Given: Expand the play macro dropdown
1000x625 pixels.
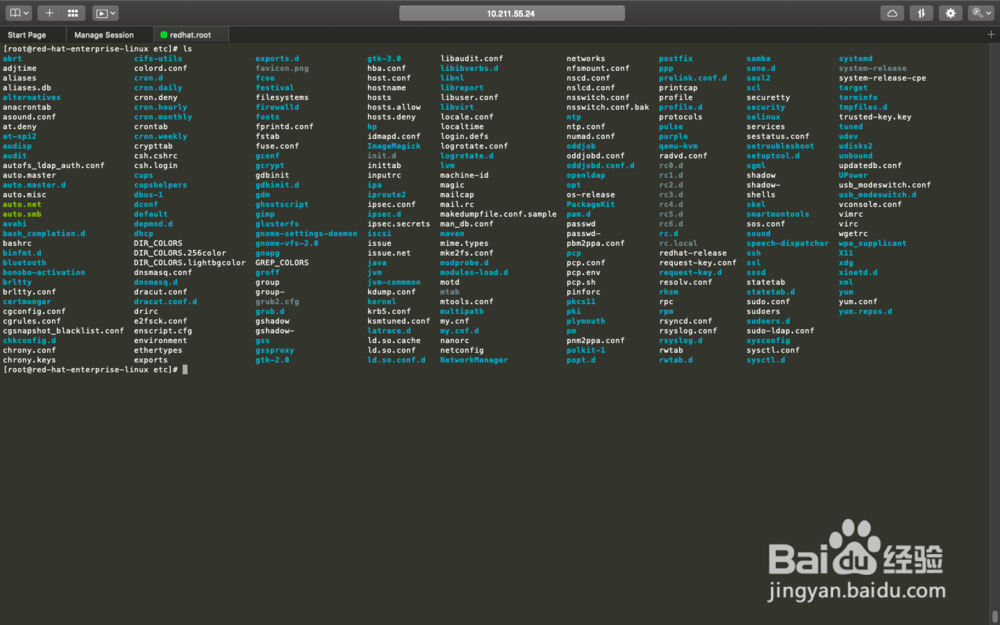Looking at the screenshot, I should pyautogui.click(x=105, y=13).
